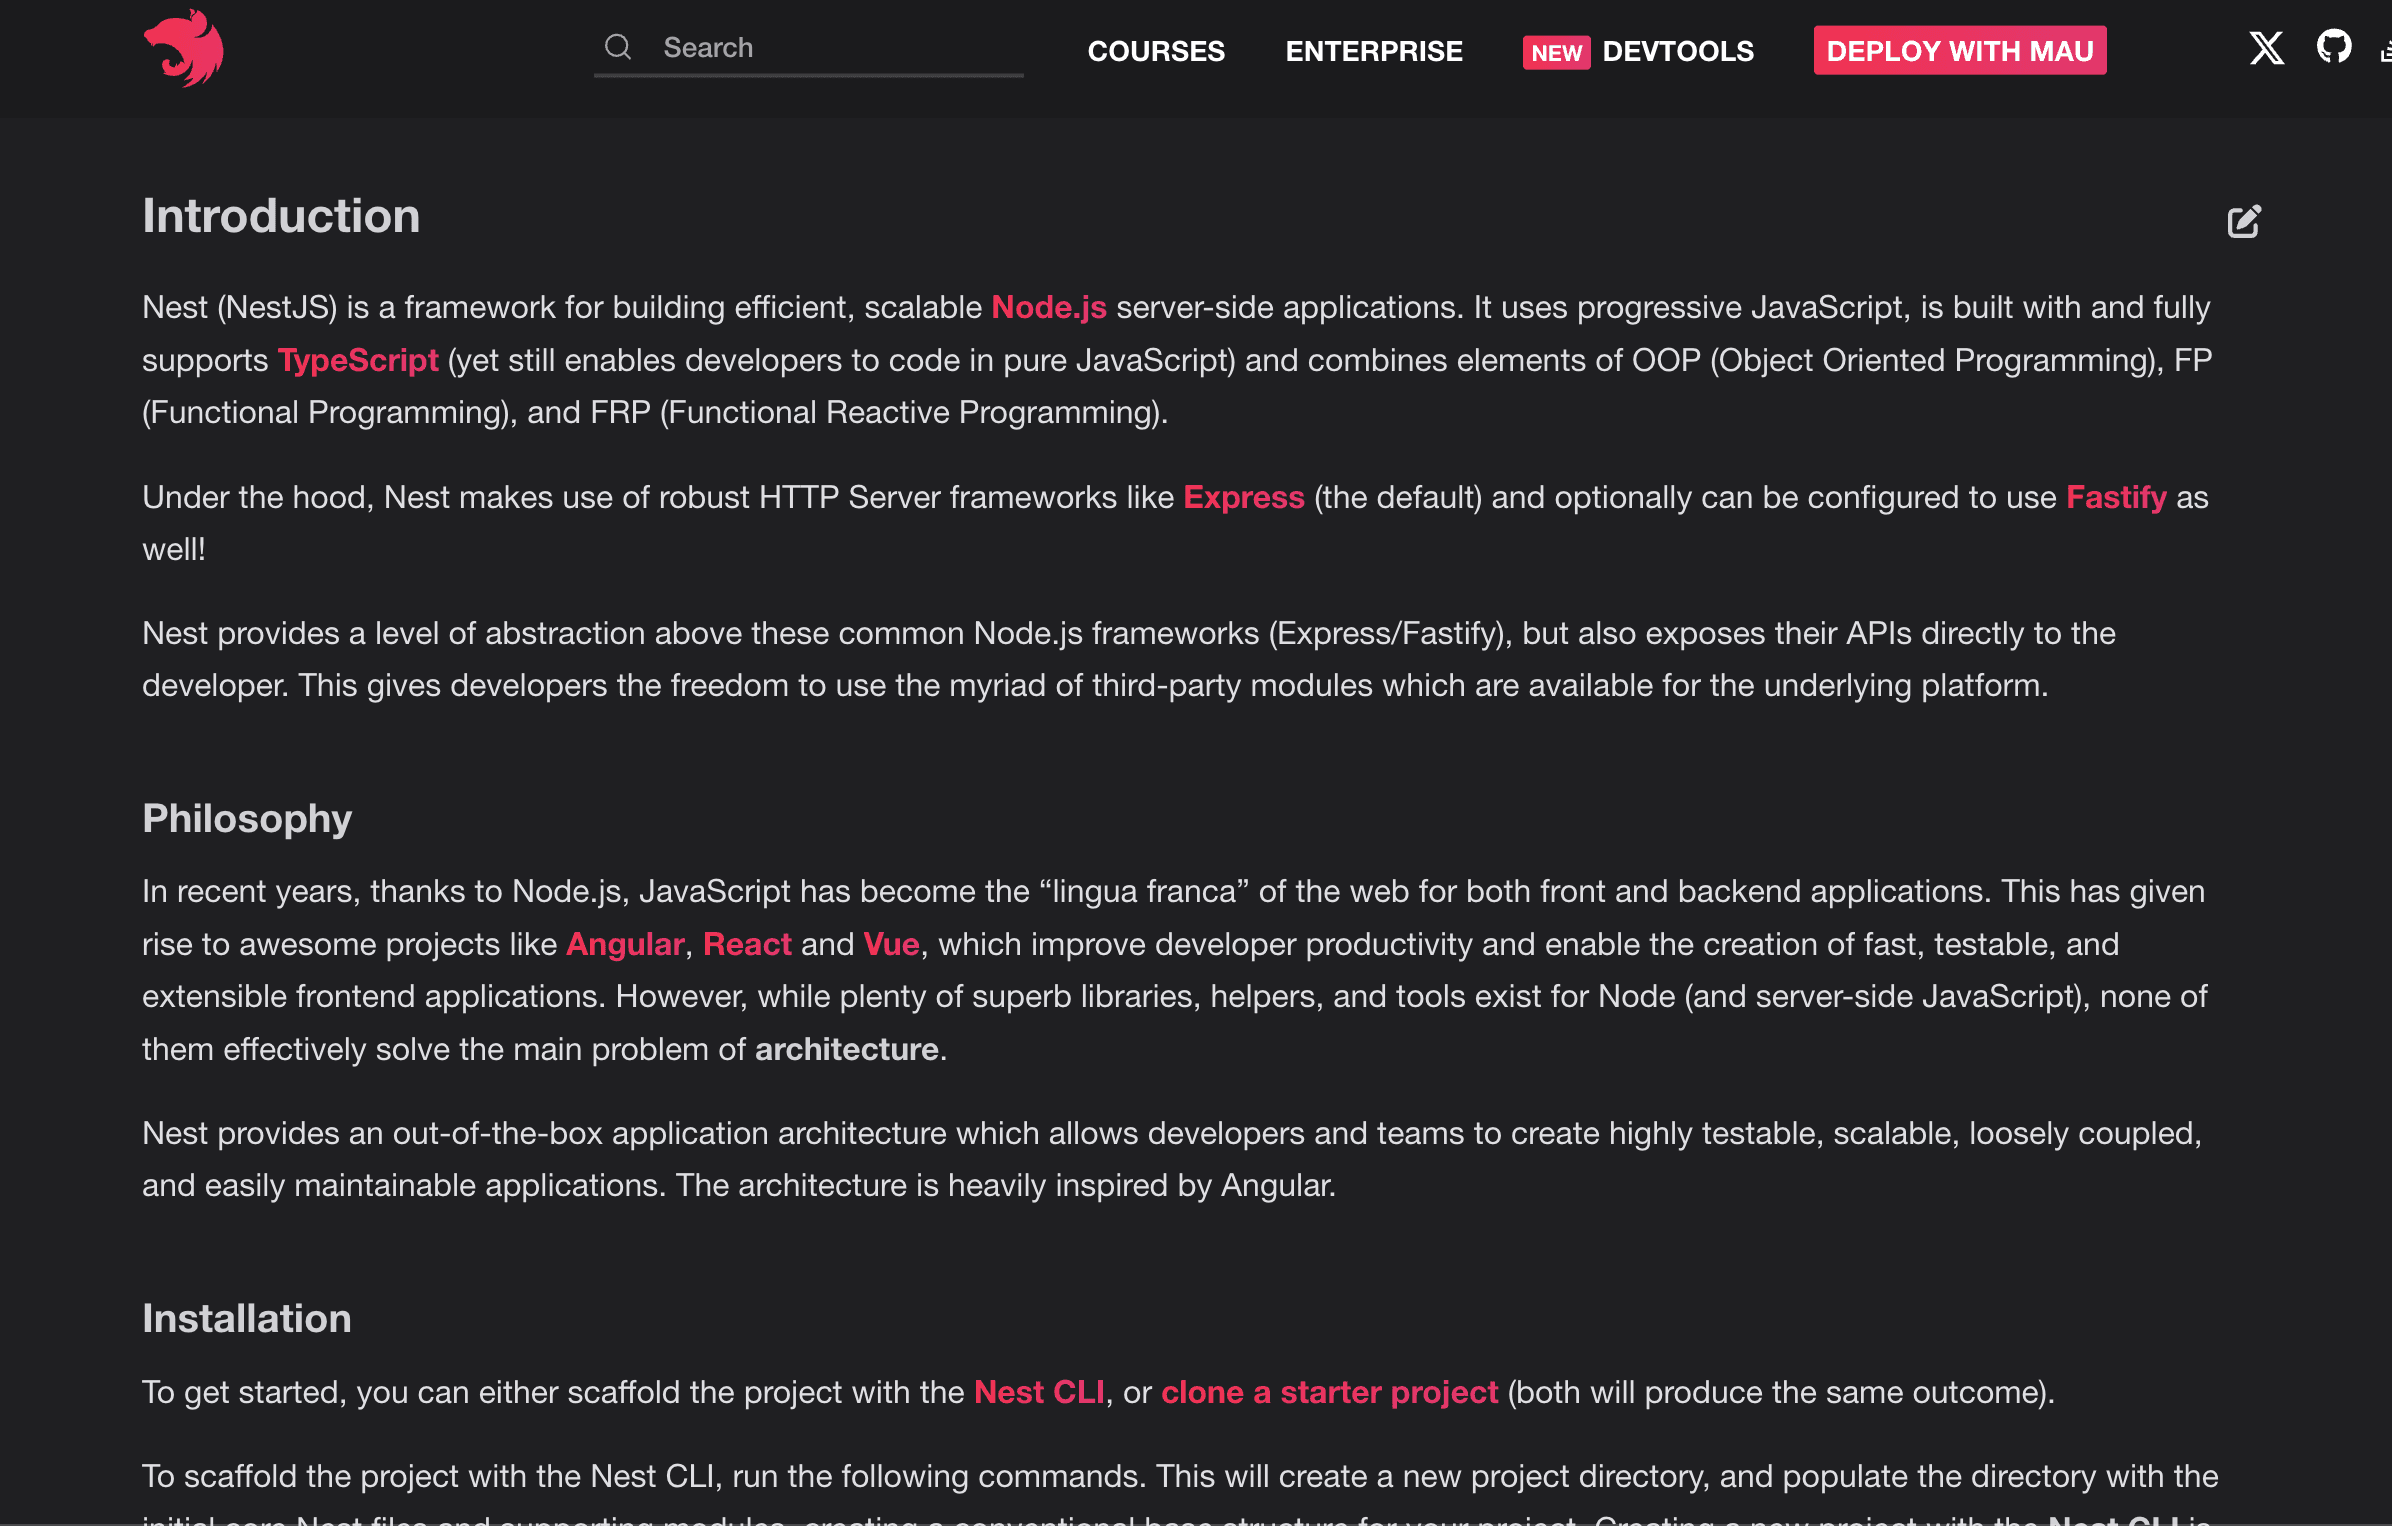Open the Fastify link

tap(2116, 497)
